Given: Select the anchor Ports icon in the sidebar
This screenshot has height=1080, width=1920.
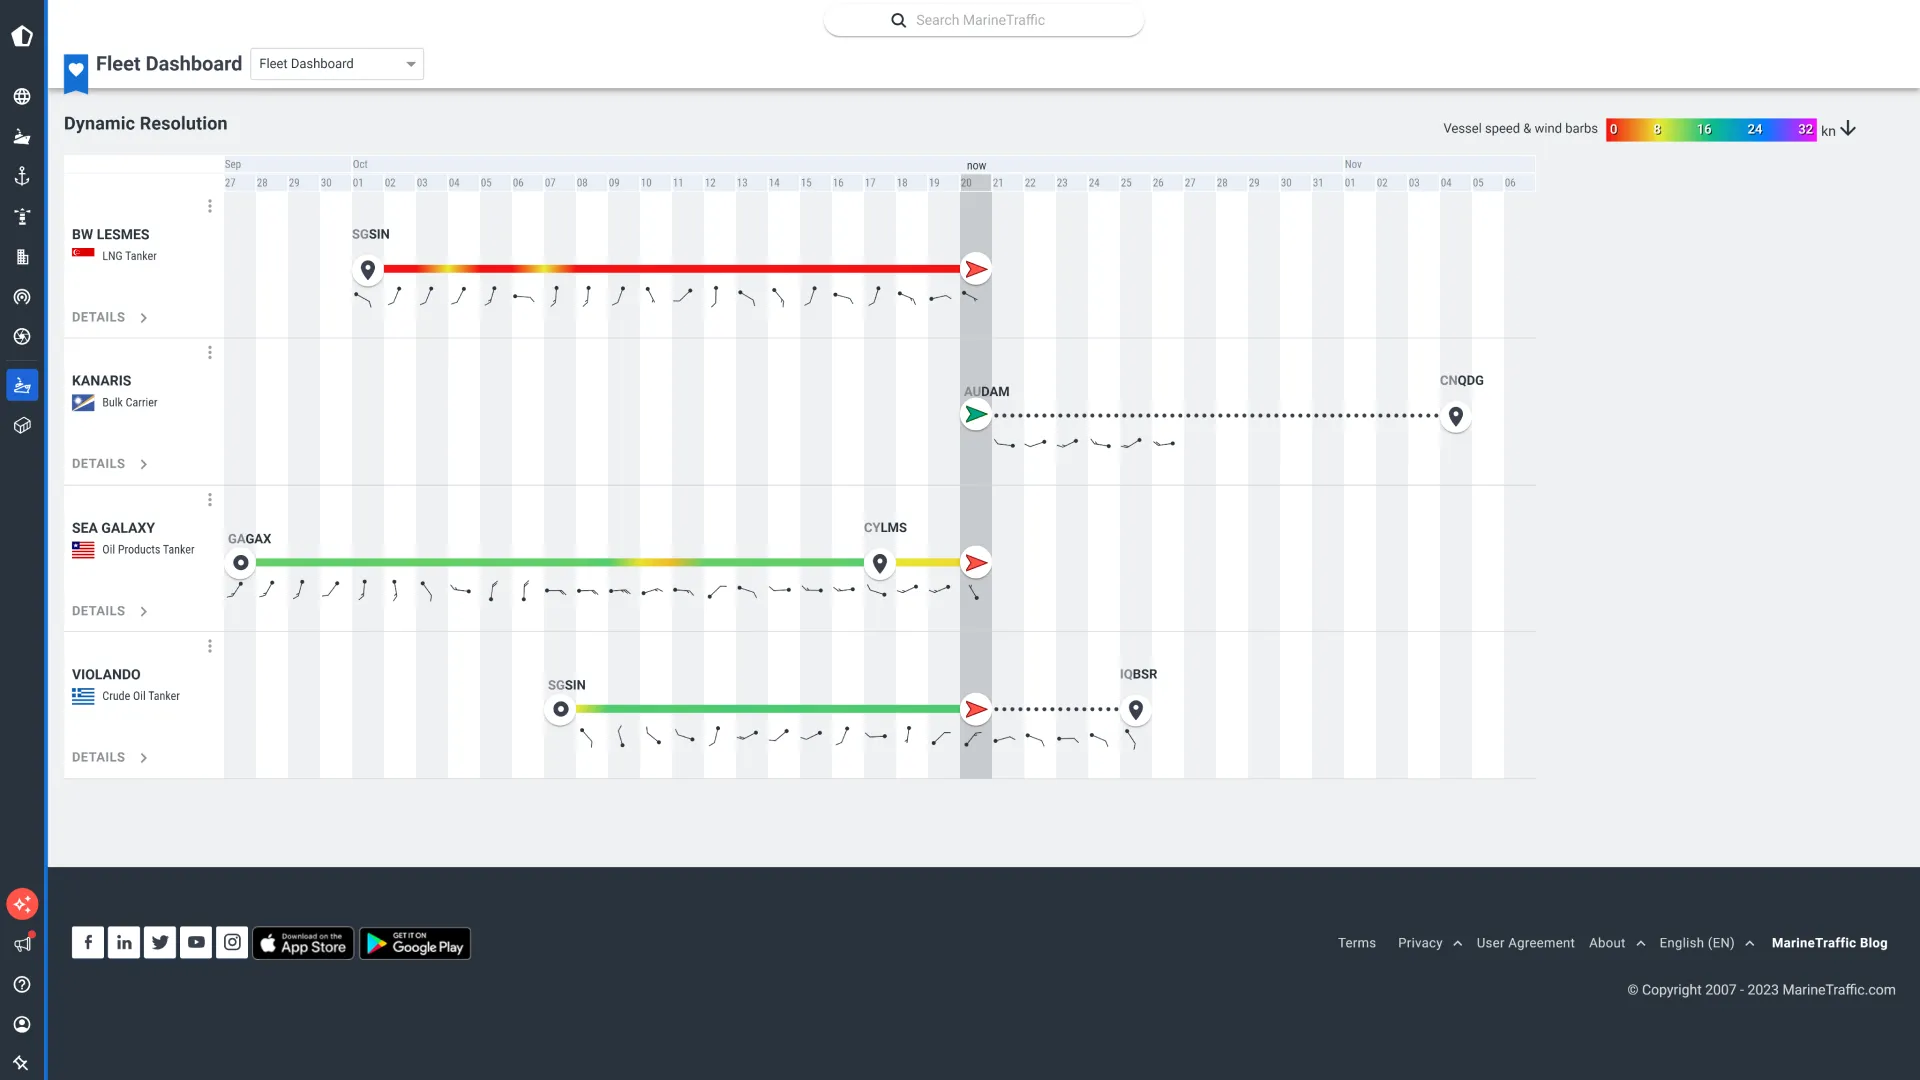Looking at the screenshot, I should 22,176.
